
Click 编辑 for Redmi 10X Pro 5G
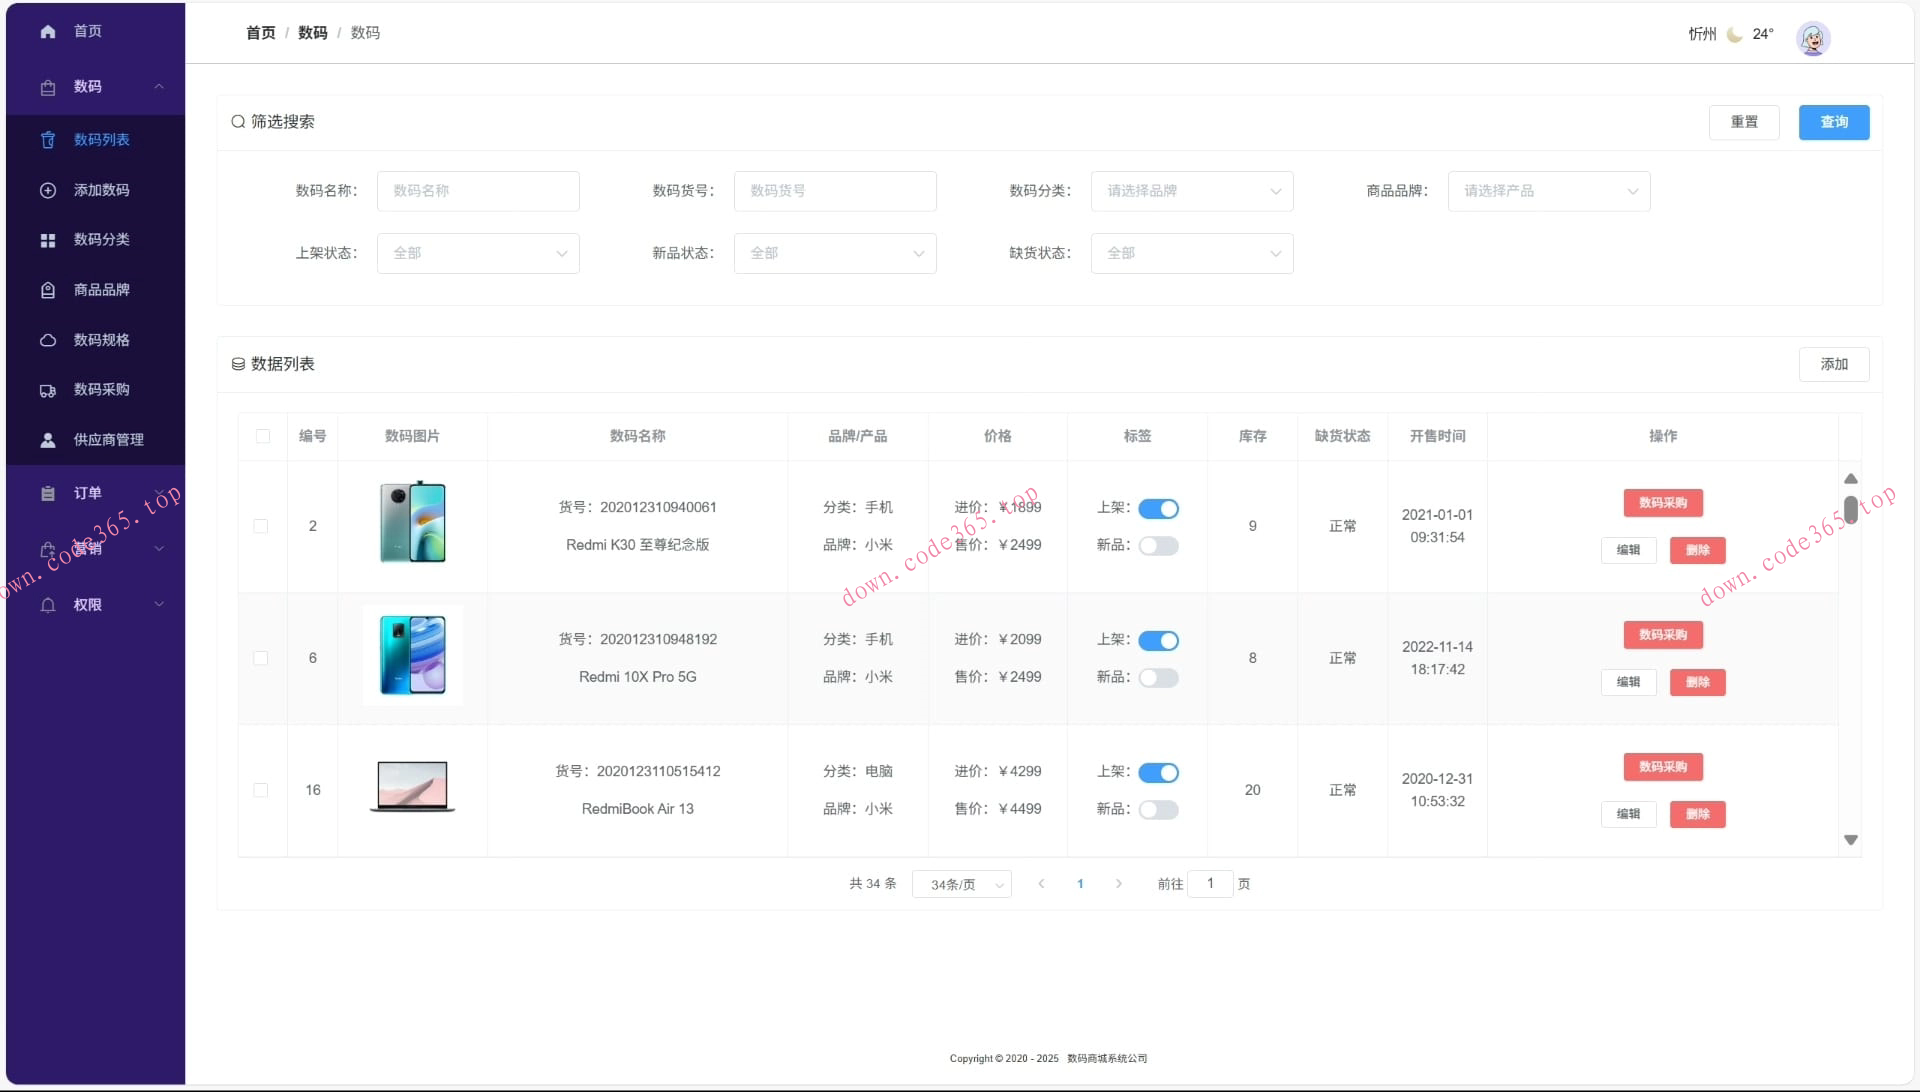[x=1628, y=682]
